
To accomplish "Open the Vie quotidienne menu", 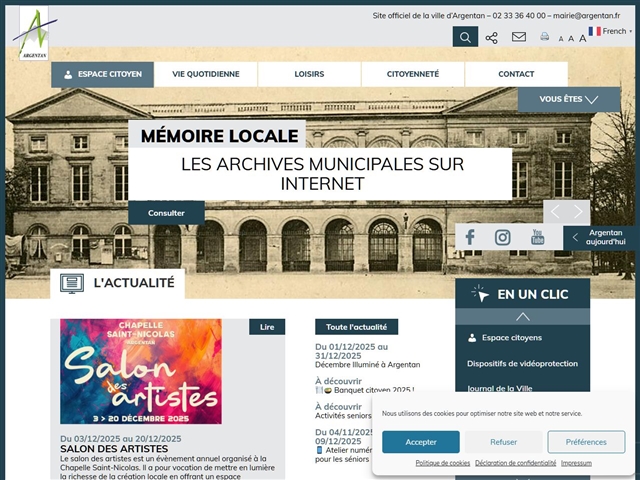I will pos(205,74).
